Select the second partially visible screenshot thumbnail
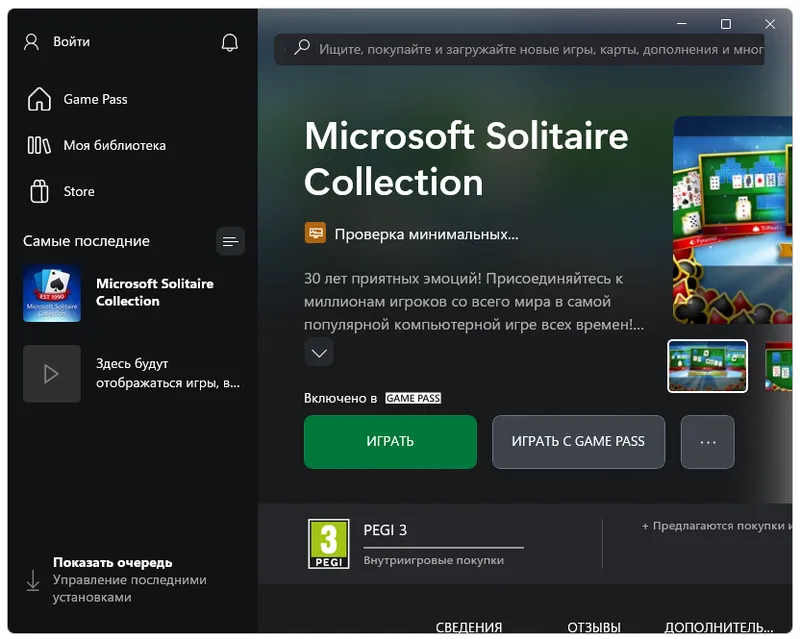This screenshot has height=639, width=800. 778,366
